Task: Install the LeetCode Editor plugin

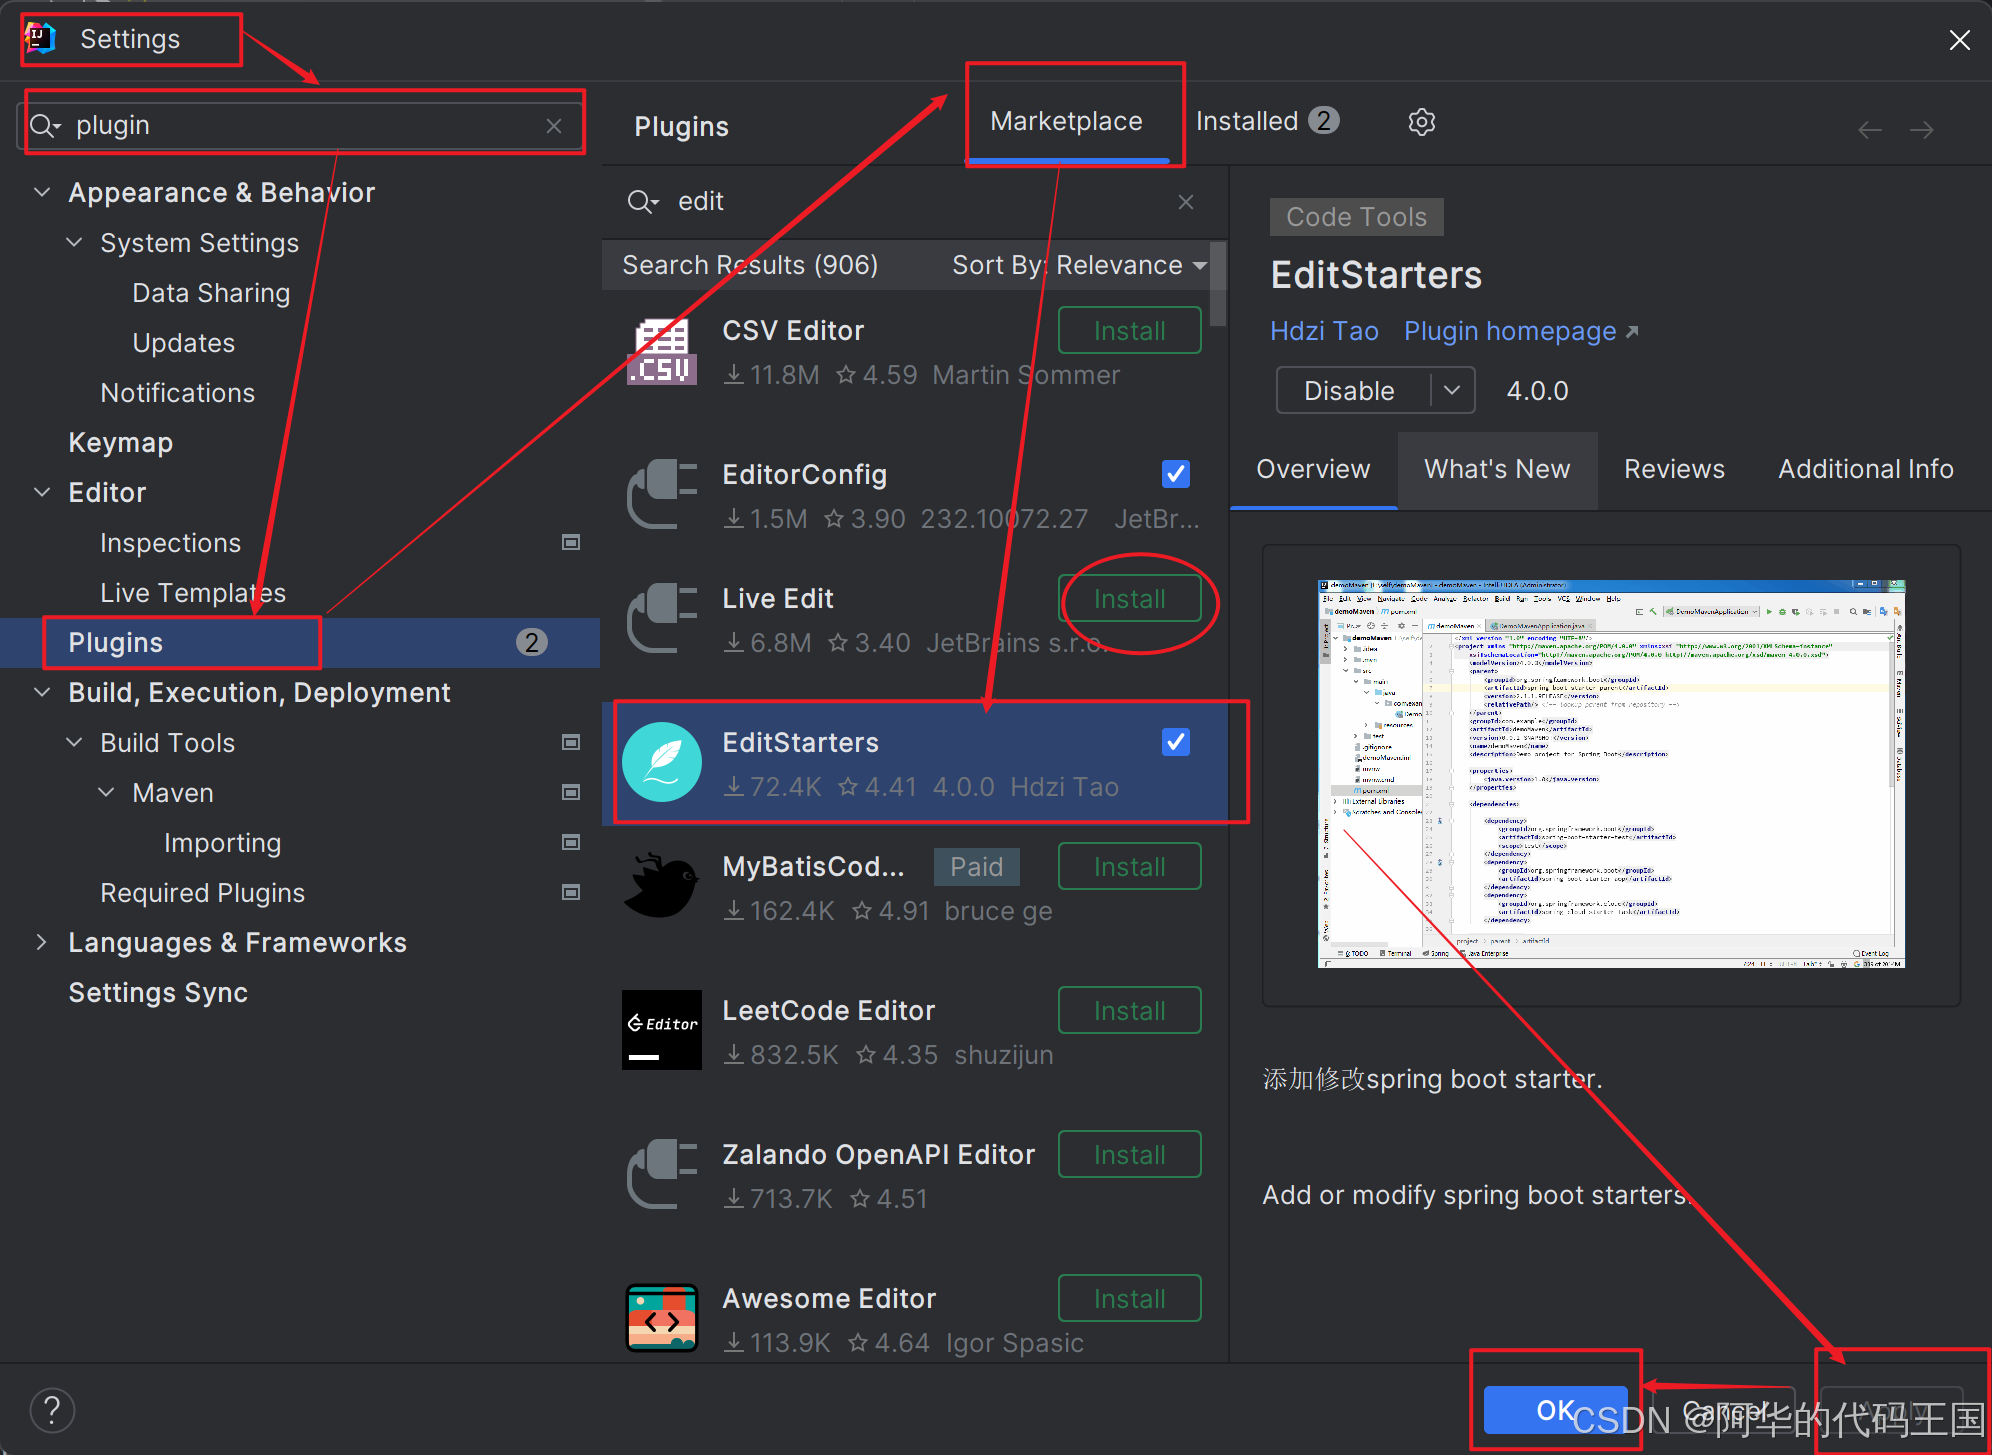Action: point(1129,1010)
